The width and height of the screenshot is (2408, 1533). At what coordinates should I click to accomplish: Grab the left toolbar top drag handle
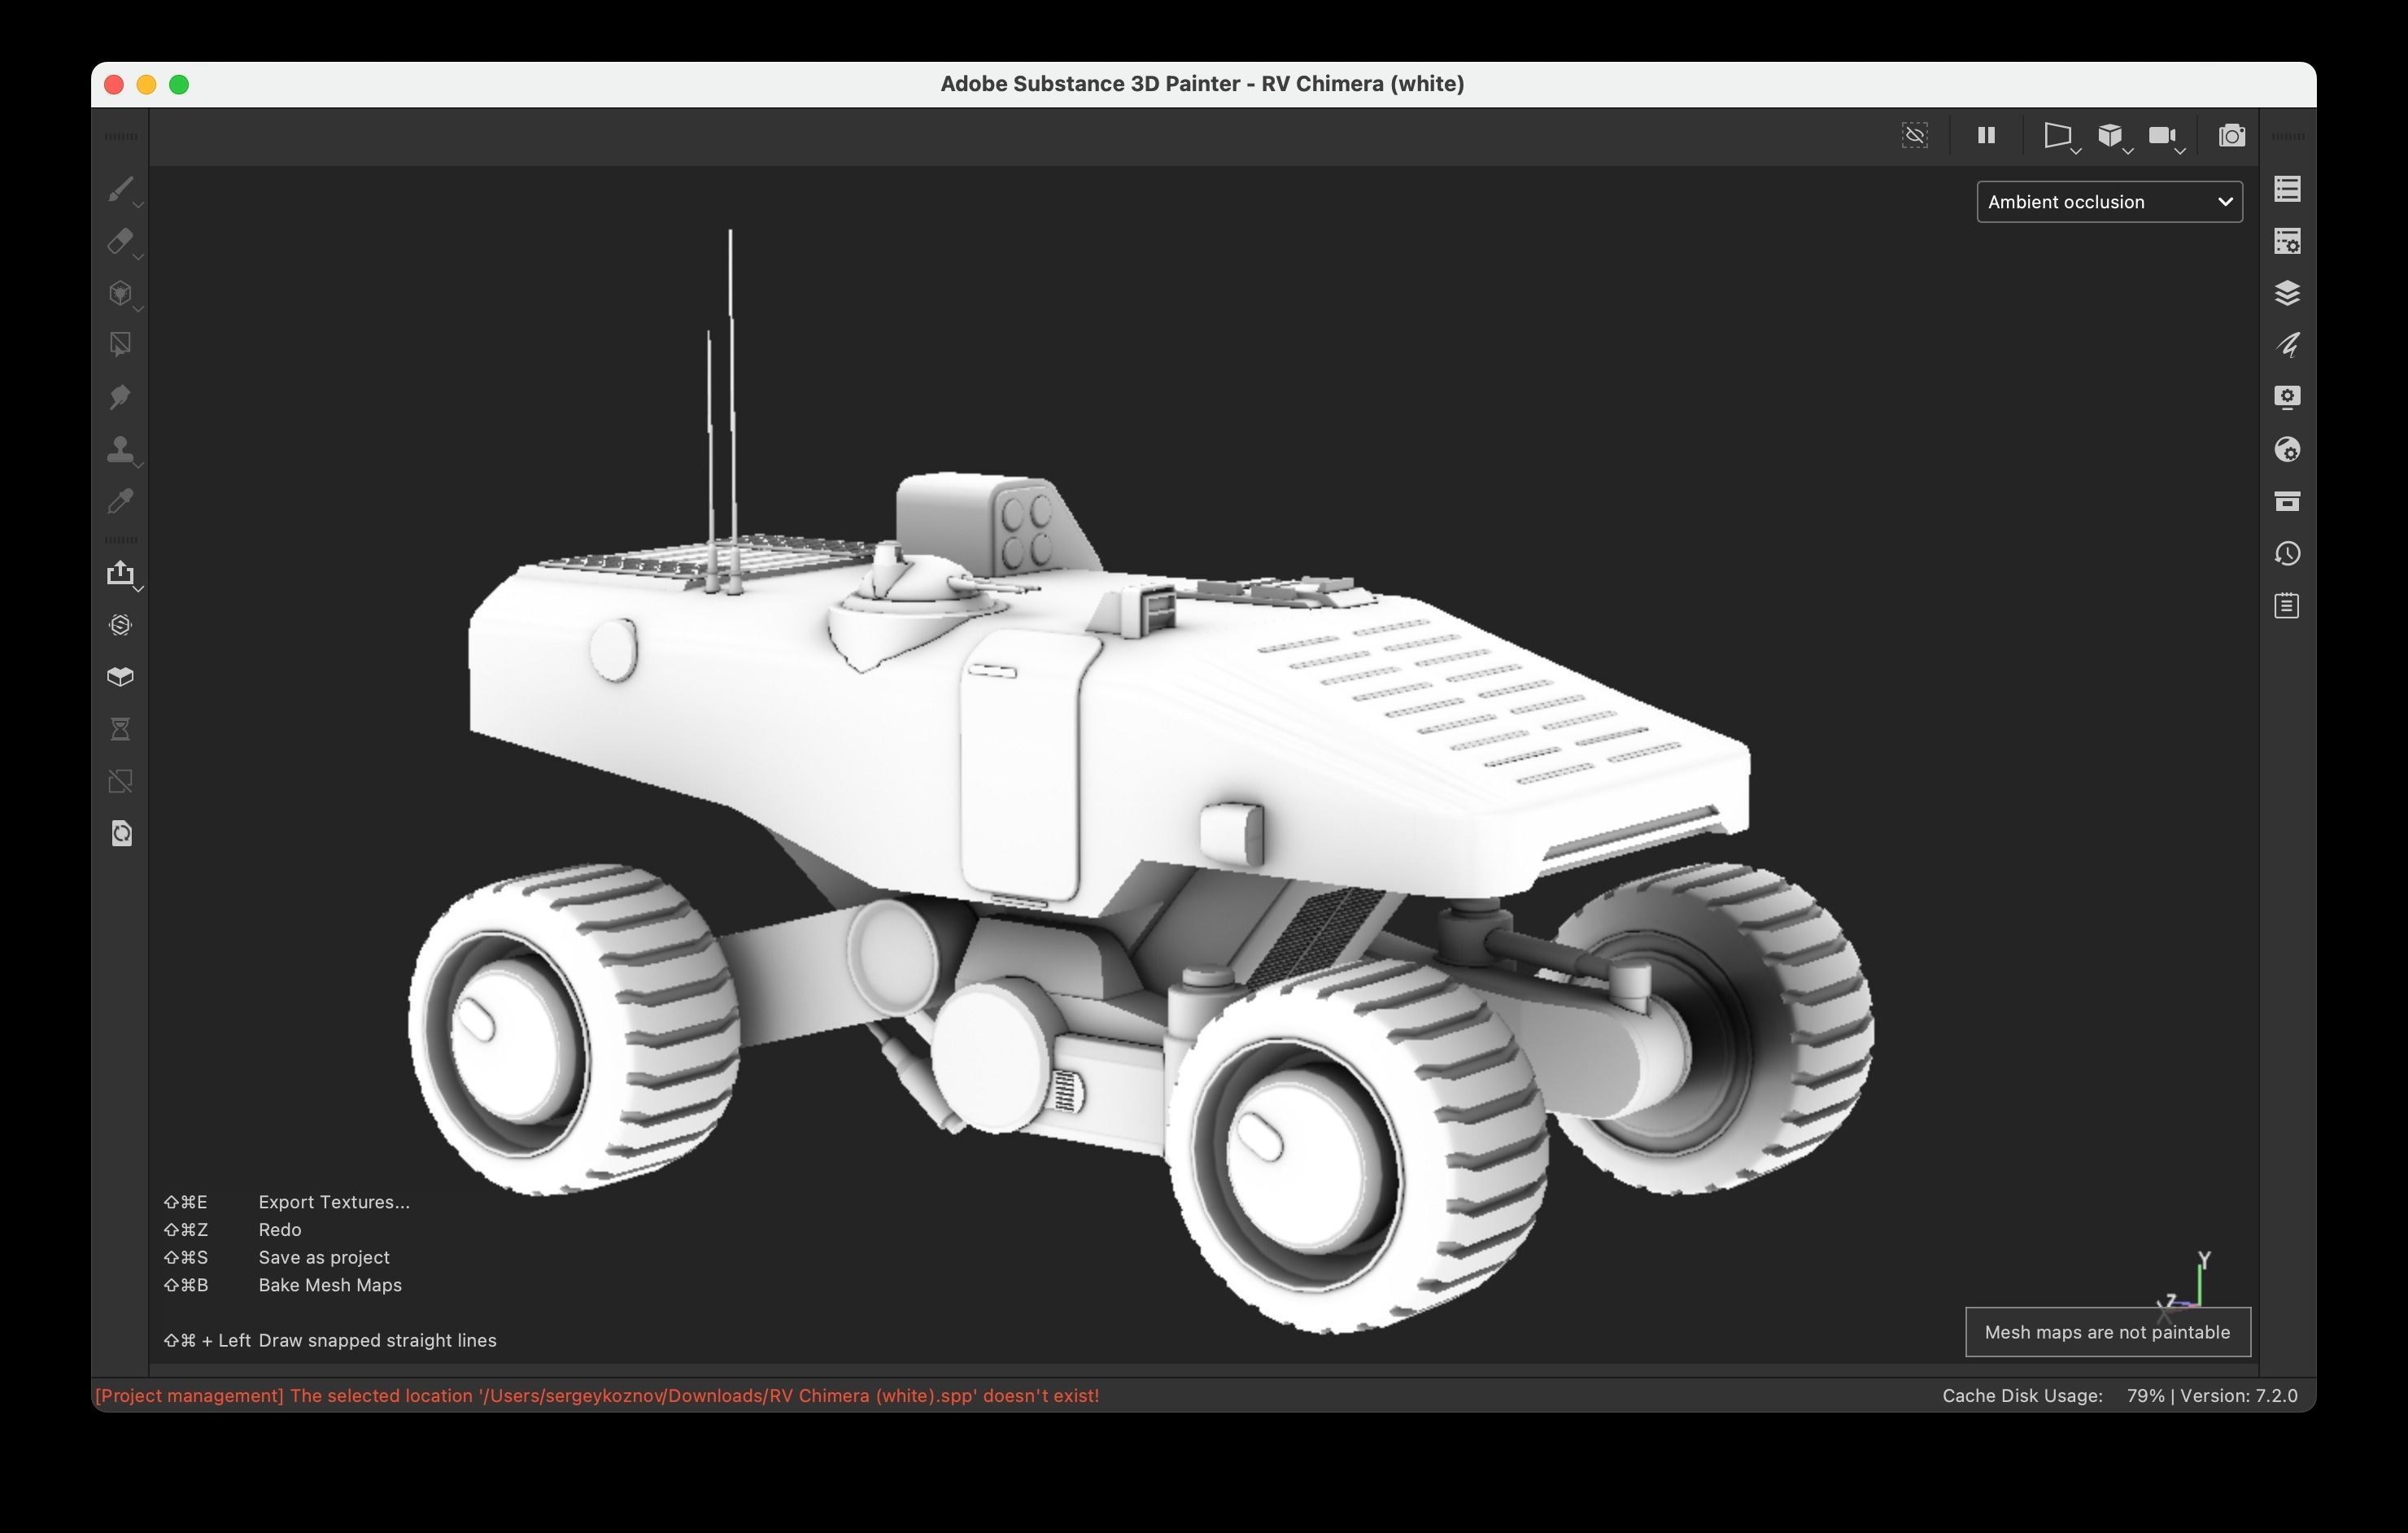(x=121, y=136)
